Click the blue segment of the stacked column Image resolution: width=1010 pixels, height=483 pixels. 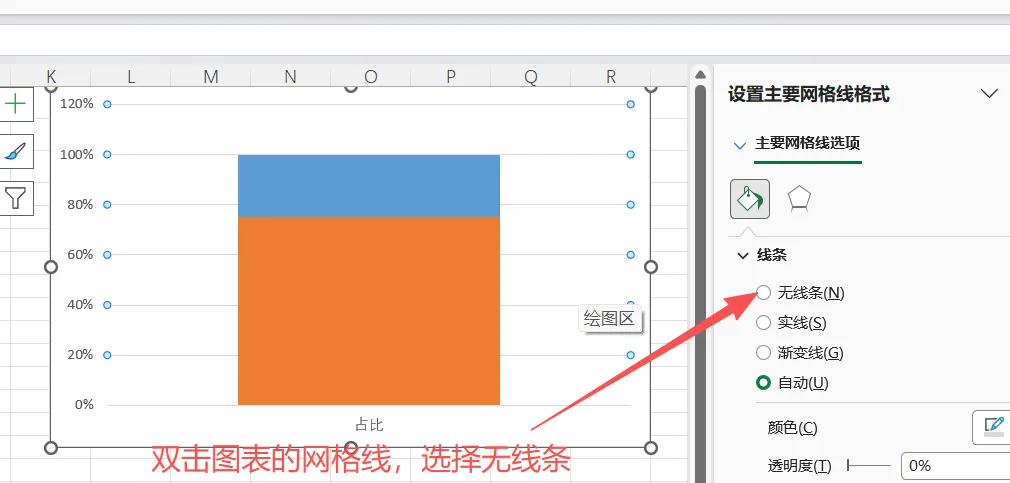pos(369,185)
